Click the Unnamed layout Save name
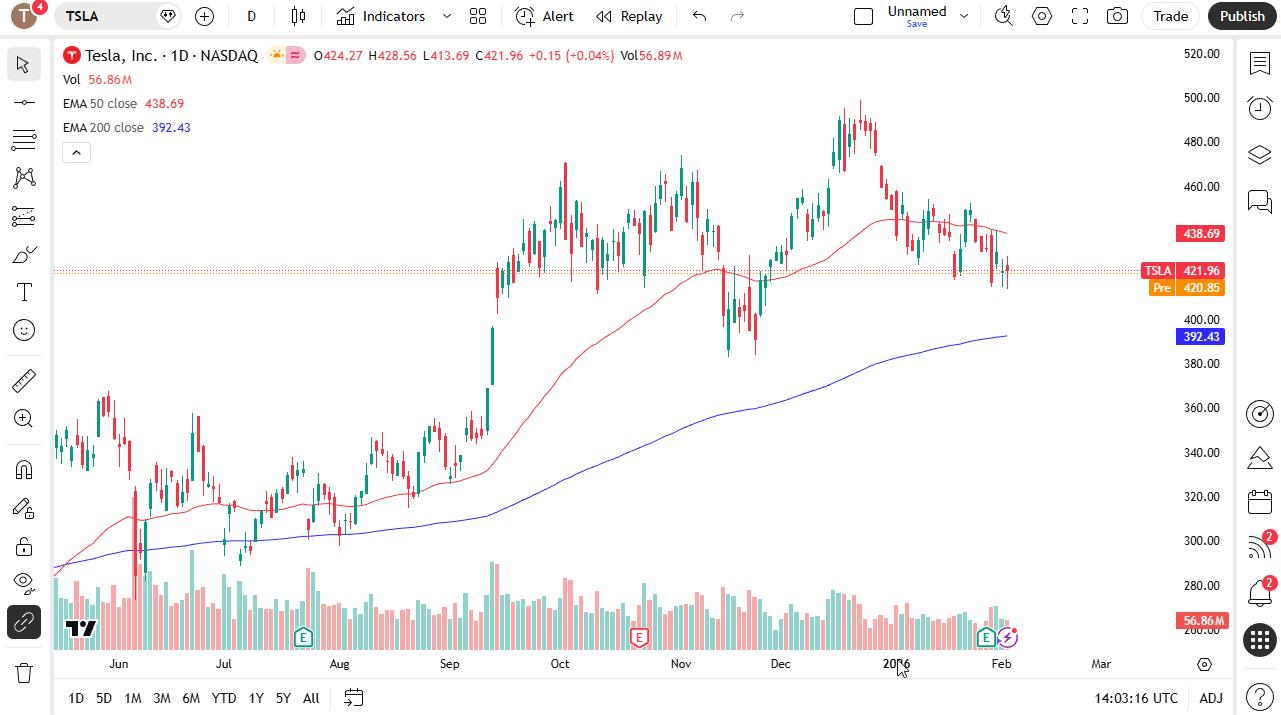Viewport: 1281px width, 715px height. tap(916, 16)
